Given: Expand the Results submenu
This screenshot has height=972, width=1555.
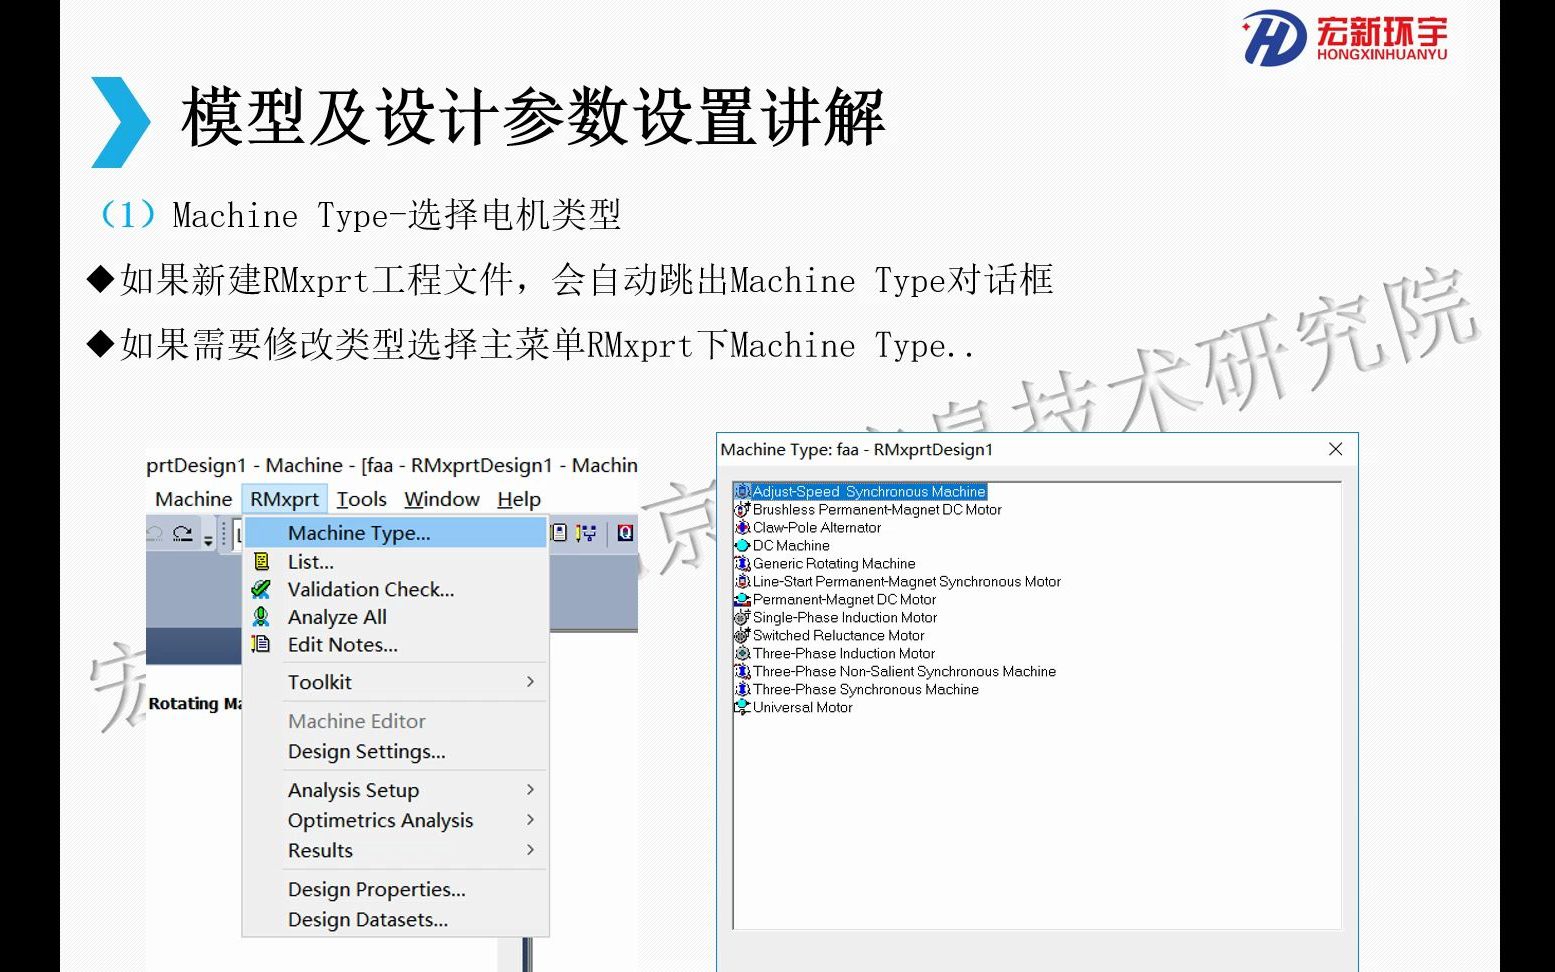Looking at the screenshot, I should tap(319, 850).
